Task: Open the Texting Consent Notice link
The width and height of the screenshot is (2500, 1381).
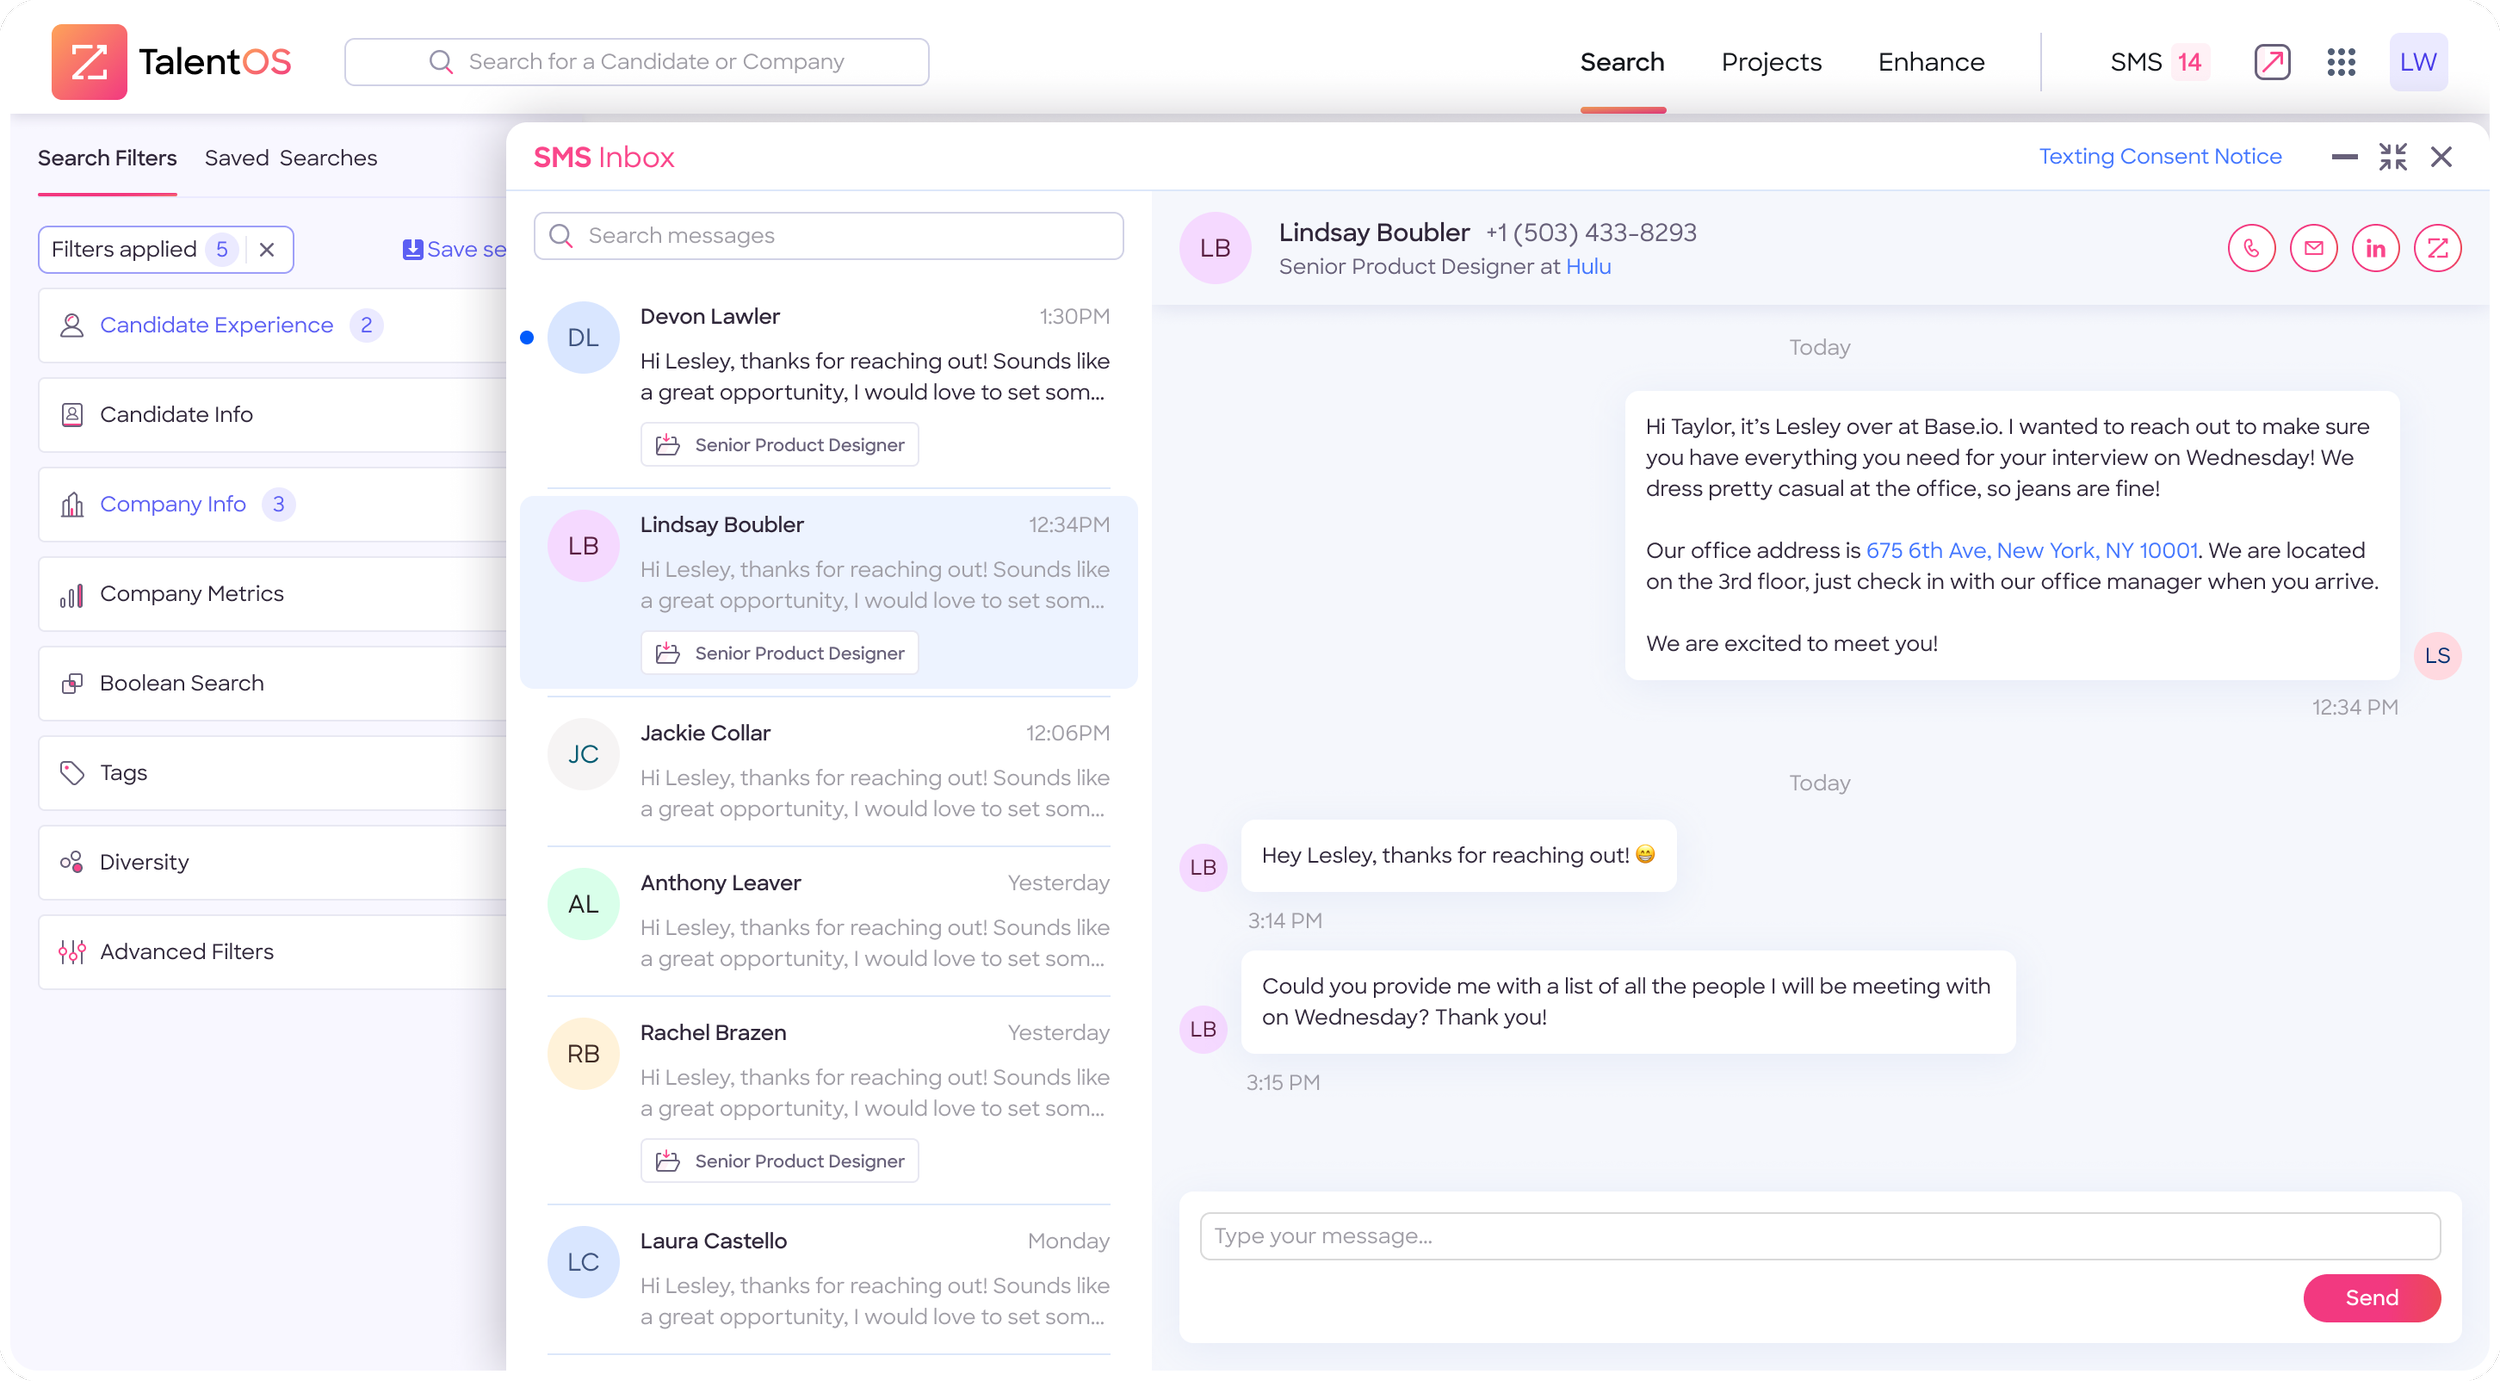Action: point(2160,157)
